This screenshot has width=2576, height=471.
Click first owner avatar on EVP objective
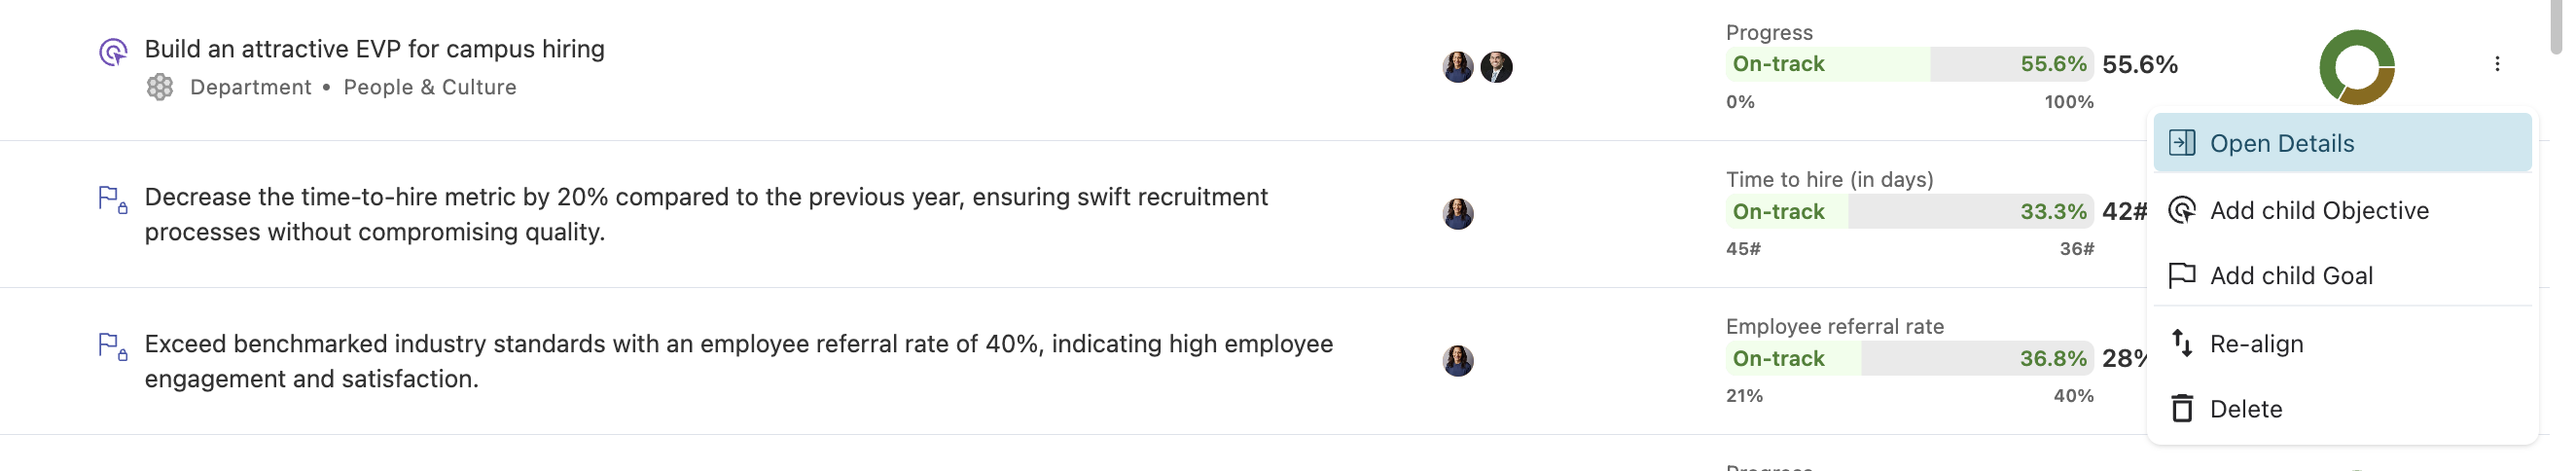pos(1457,67)
